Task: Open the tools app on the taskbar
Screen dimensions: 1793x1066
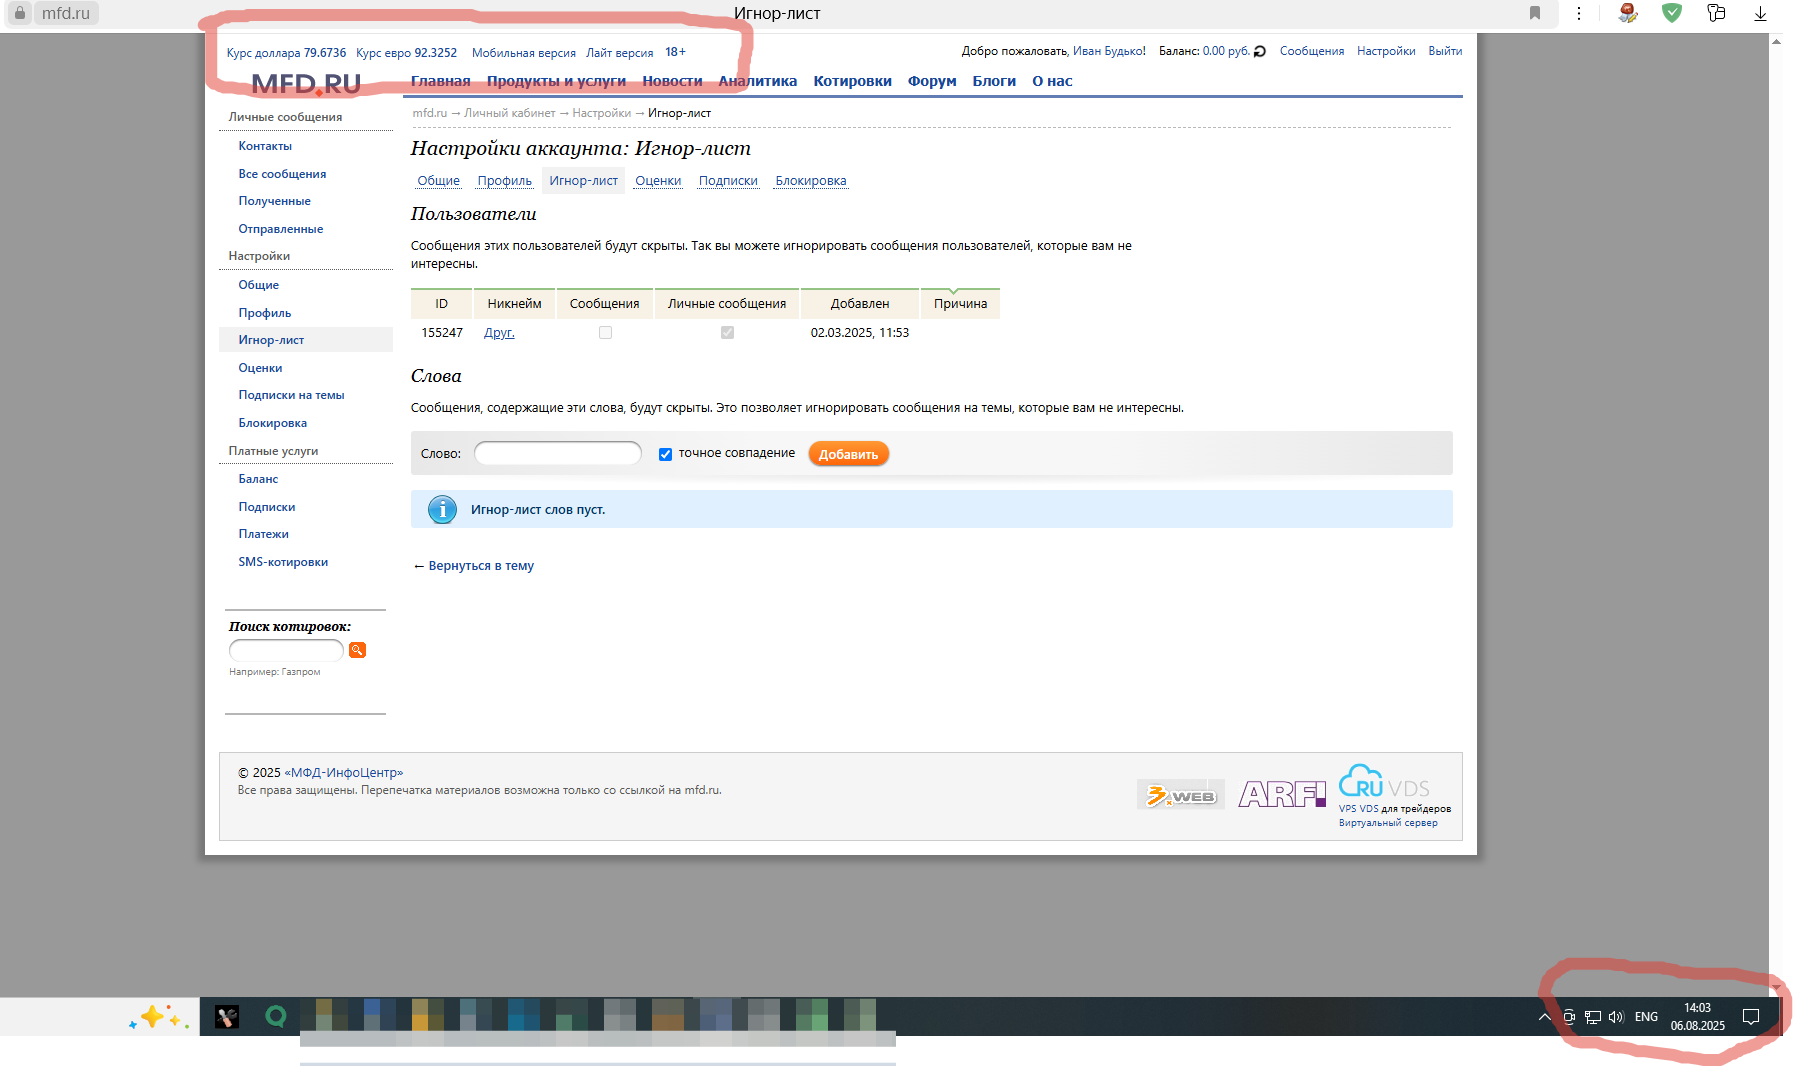Action: (x=227, y=1017)
